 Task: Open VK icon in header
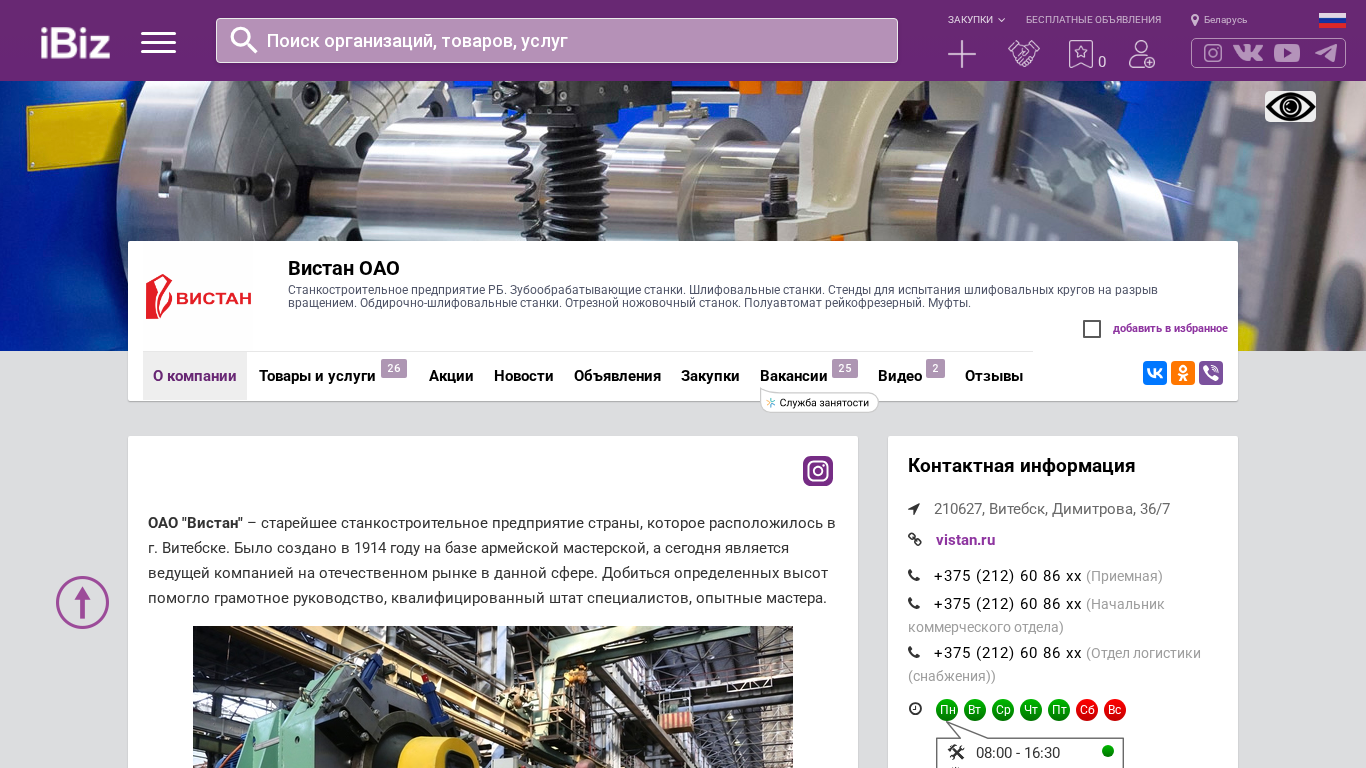[1248, 53]
